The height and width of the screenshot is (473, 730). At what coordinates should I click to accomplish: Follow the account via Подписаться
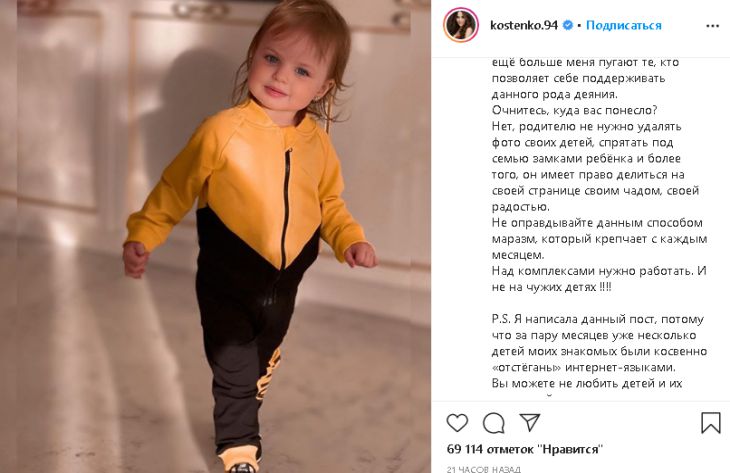623,25
